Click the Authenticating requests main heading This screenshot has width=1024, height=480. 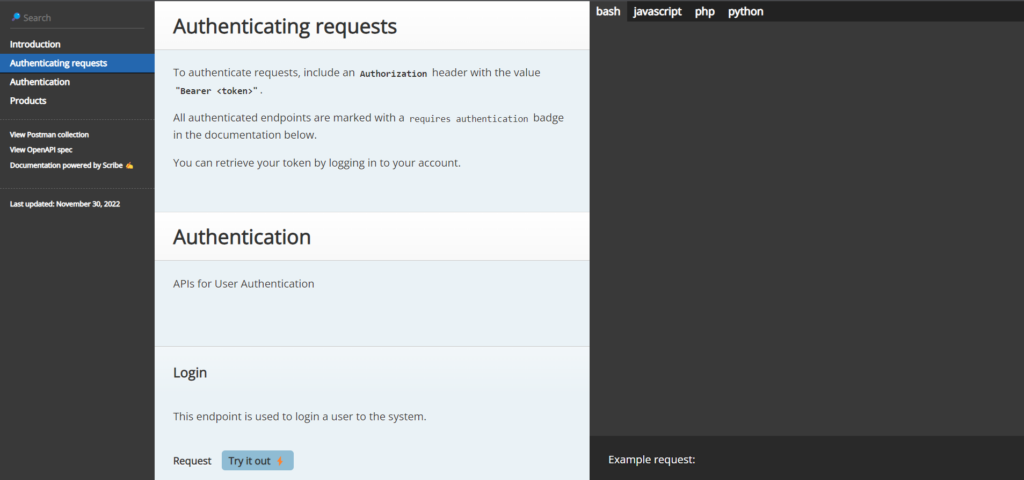coord(285,26)
